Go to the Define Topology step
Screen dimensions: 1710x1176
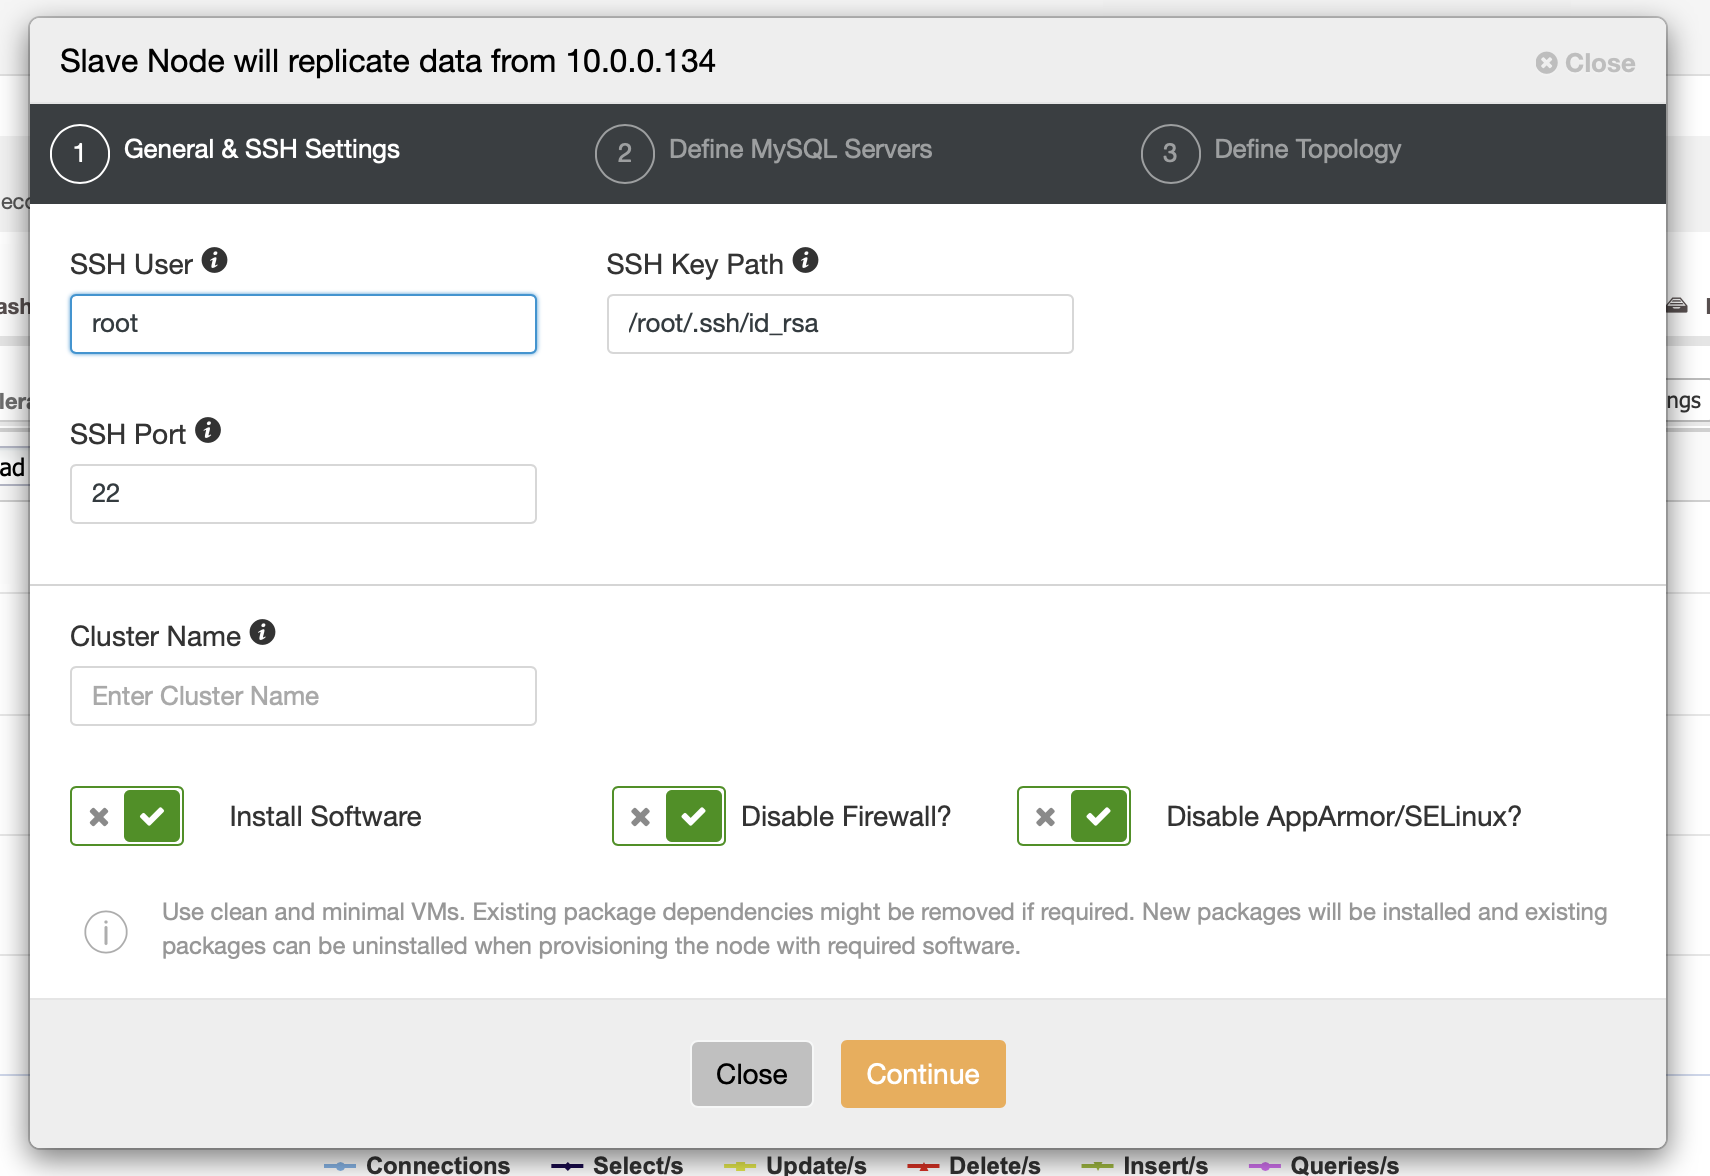point(1307,149)
